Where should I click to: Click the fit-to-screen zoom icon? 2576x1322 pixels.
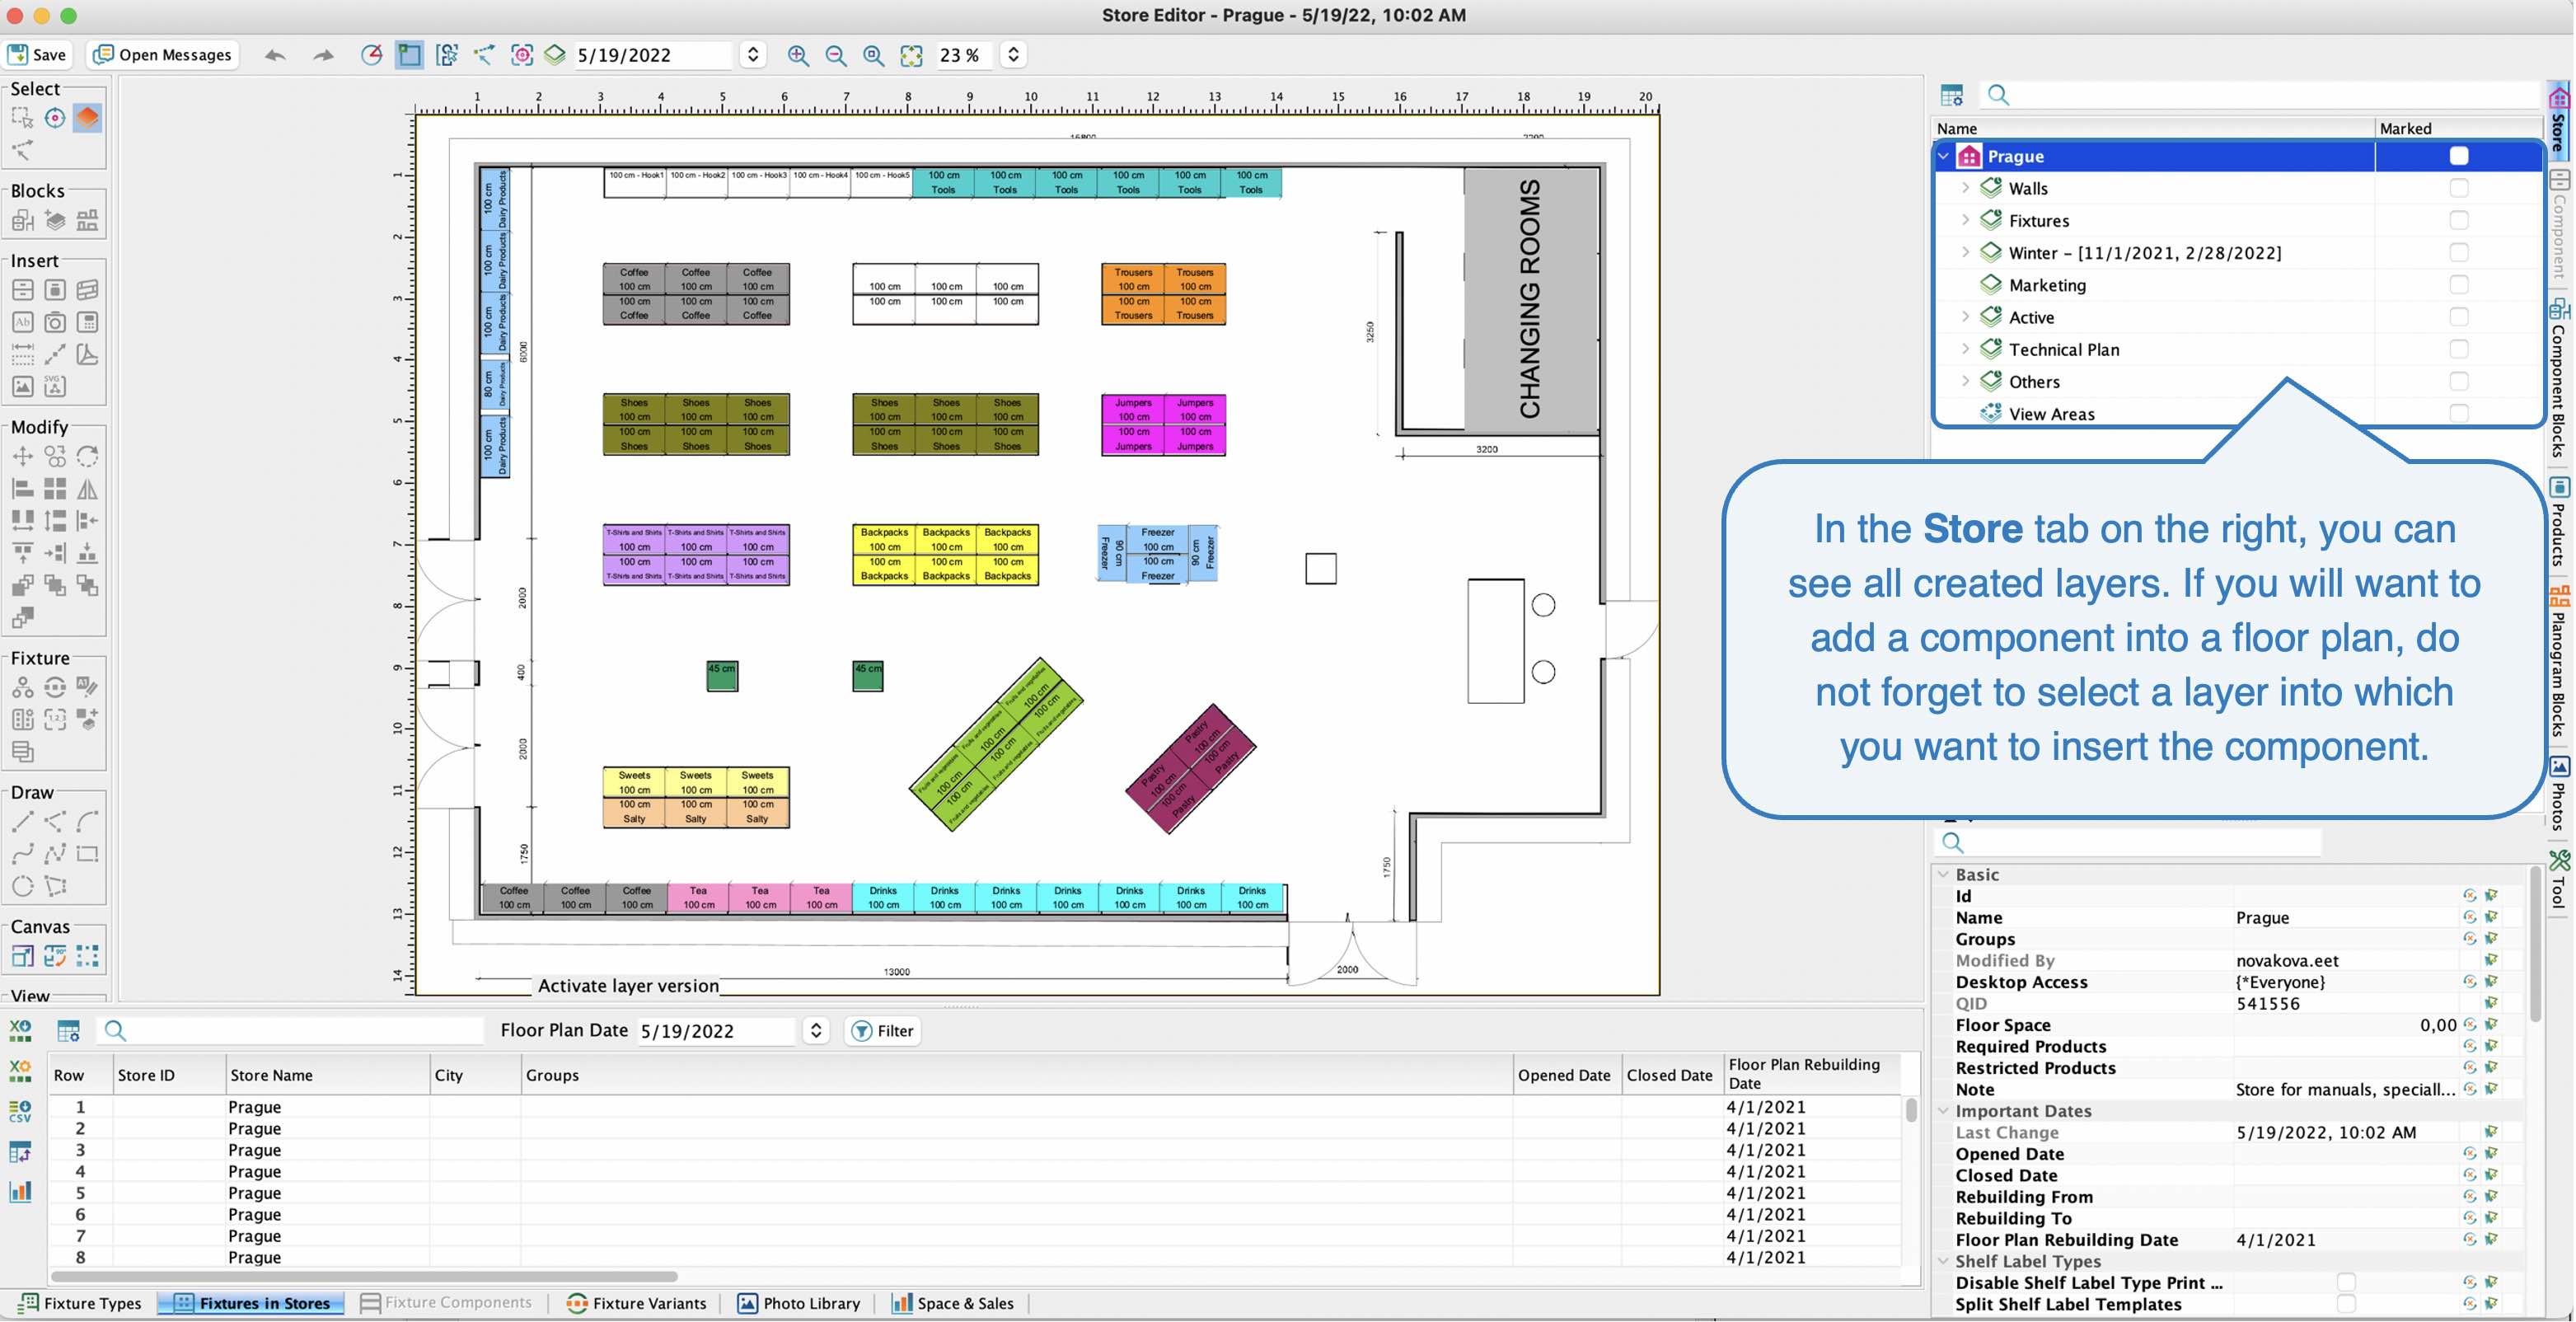911,55
